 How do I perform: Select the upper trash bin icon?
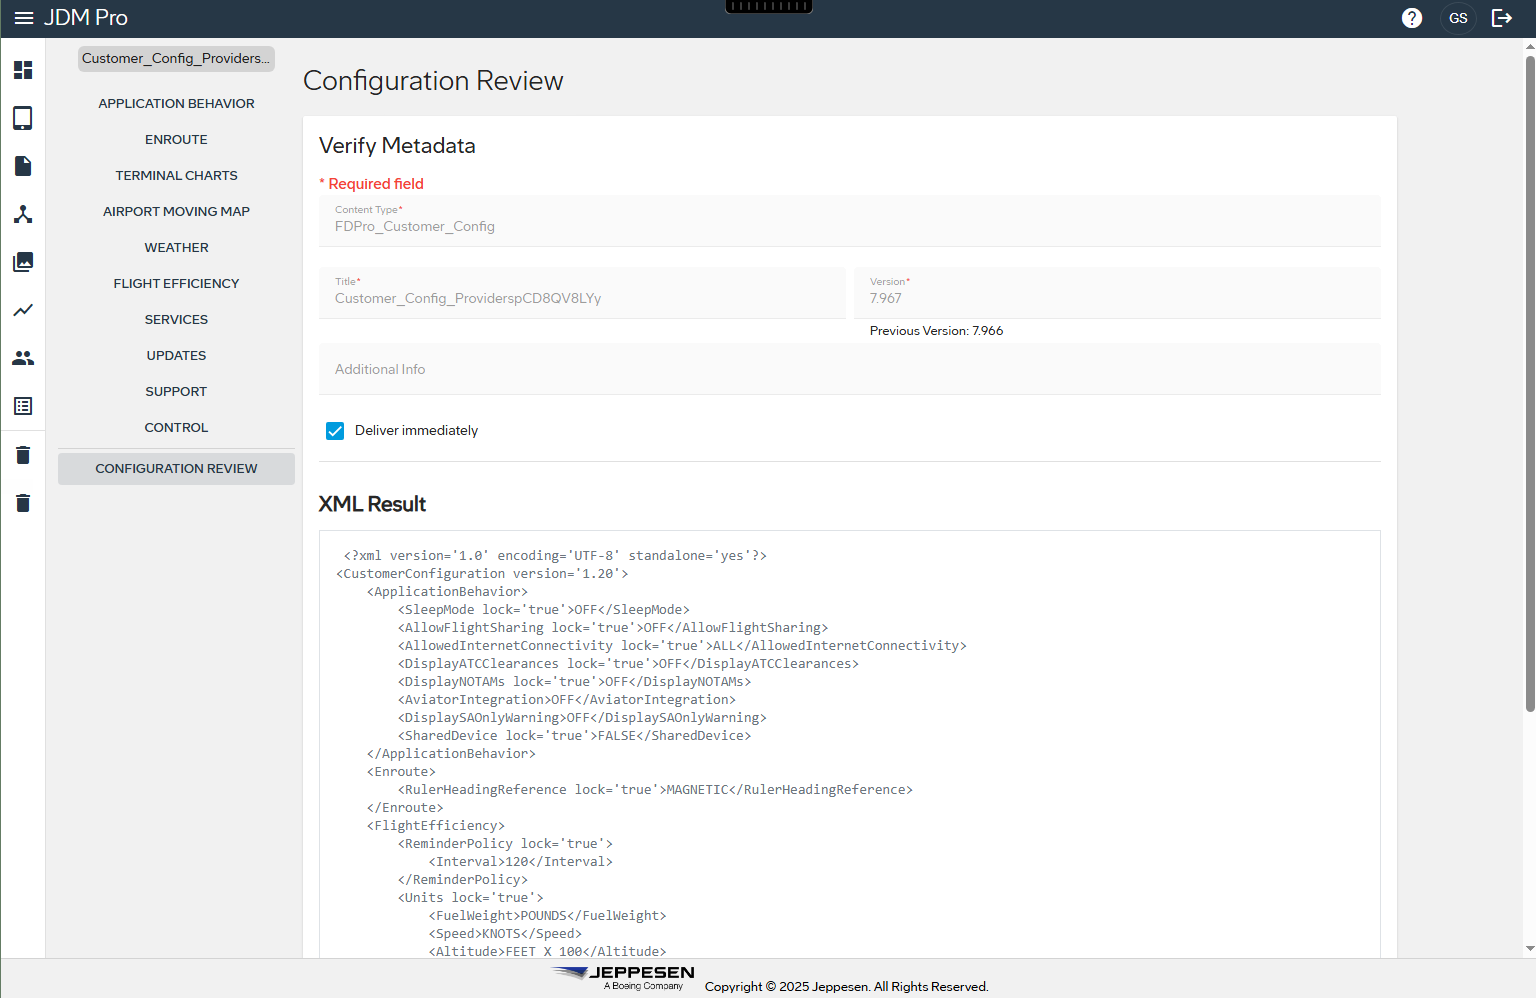pyautogui.click(x=23, y=455)
